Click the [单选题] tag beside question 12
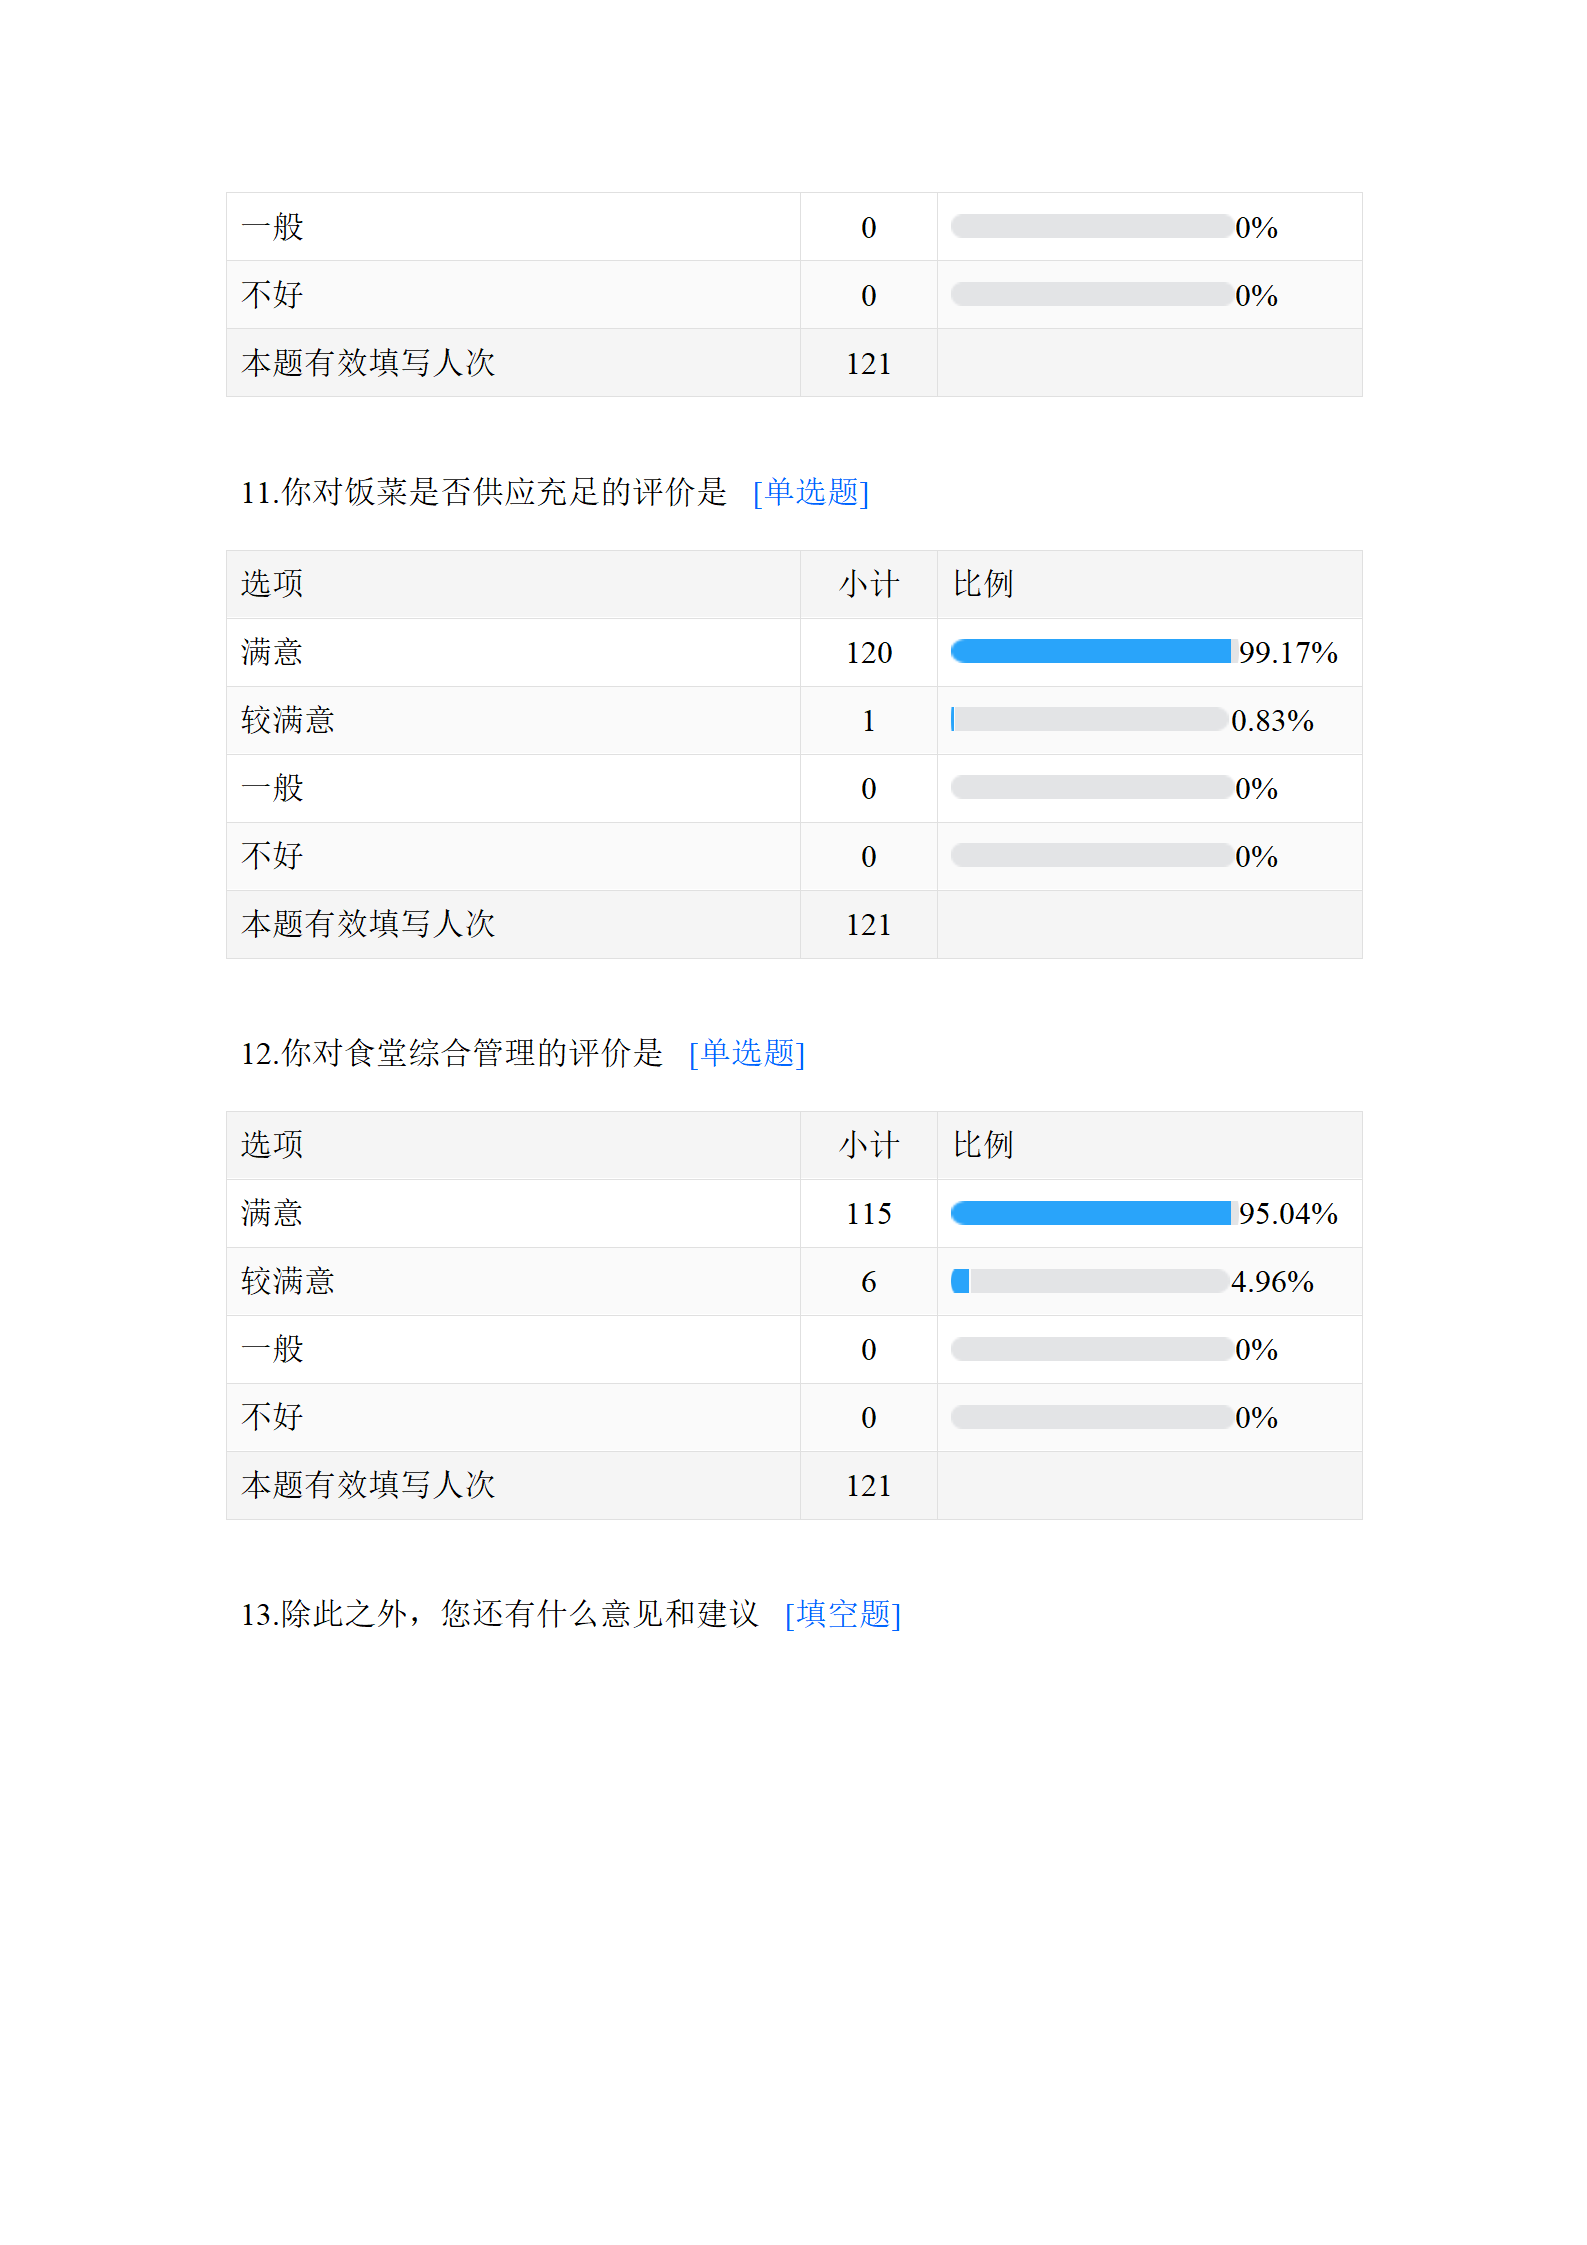 tap(746, 1053)
